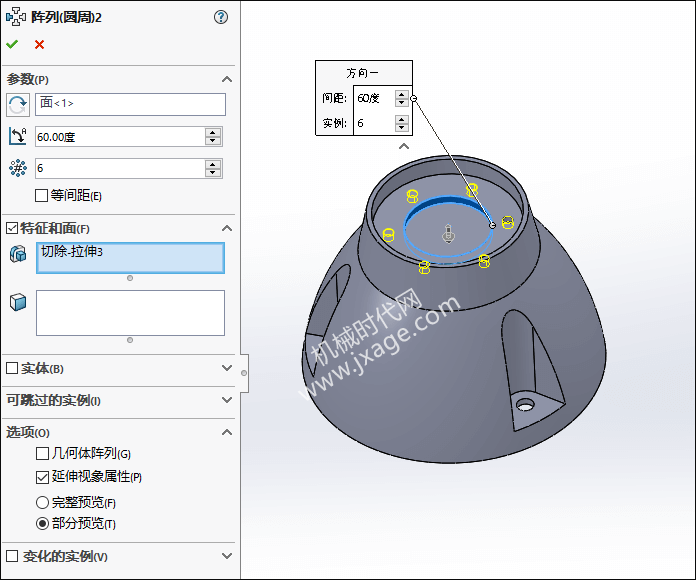Select 部分预览 partial preview
696x580 pixels.
click(x=42, y=524)
